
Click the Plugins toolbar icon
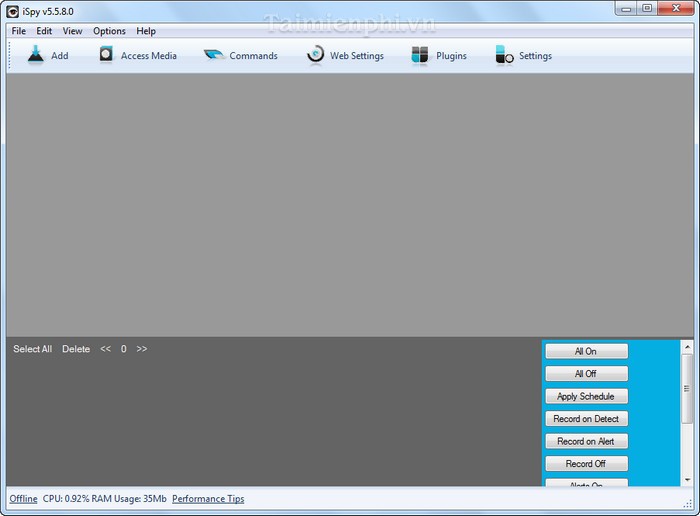click(x=420, y=55)
